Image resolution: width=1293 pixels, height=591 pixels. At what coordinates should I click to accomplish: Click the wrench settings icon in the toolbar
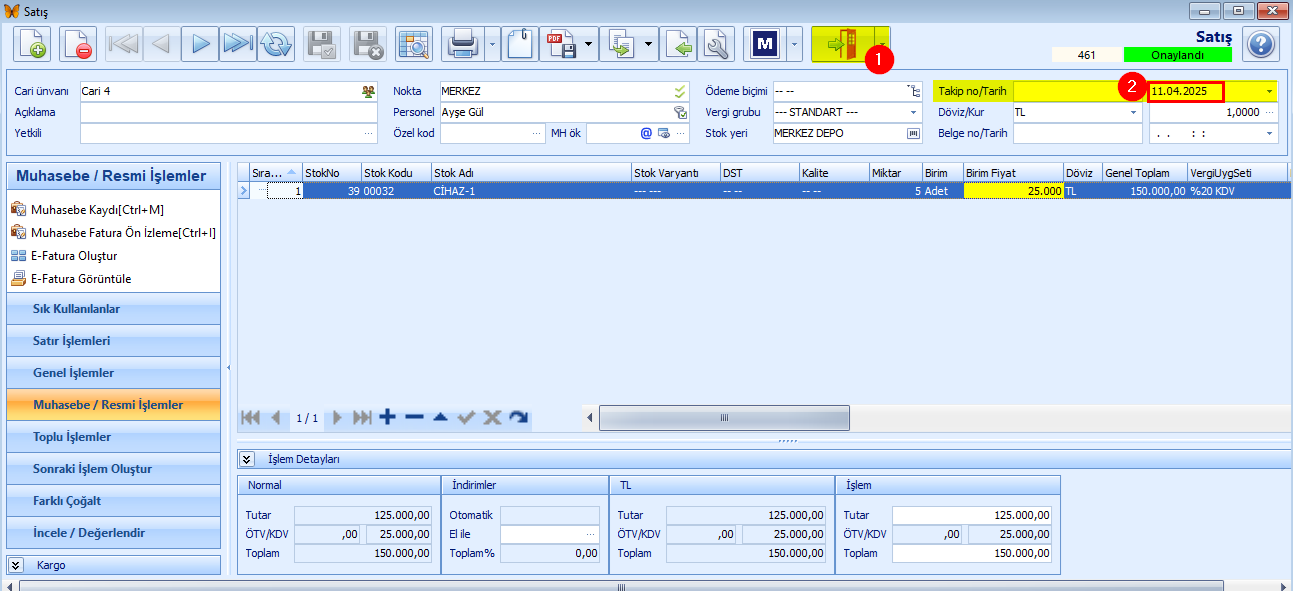716,45
